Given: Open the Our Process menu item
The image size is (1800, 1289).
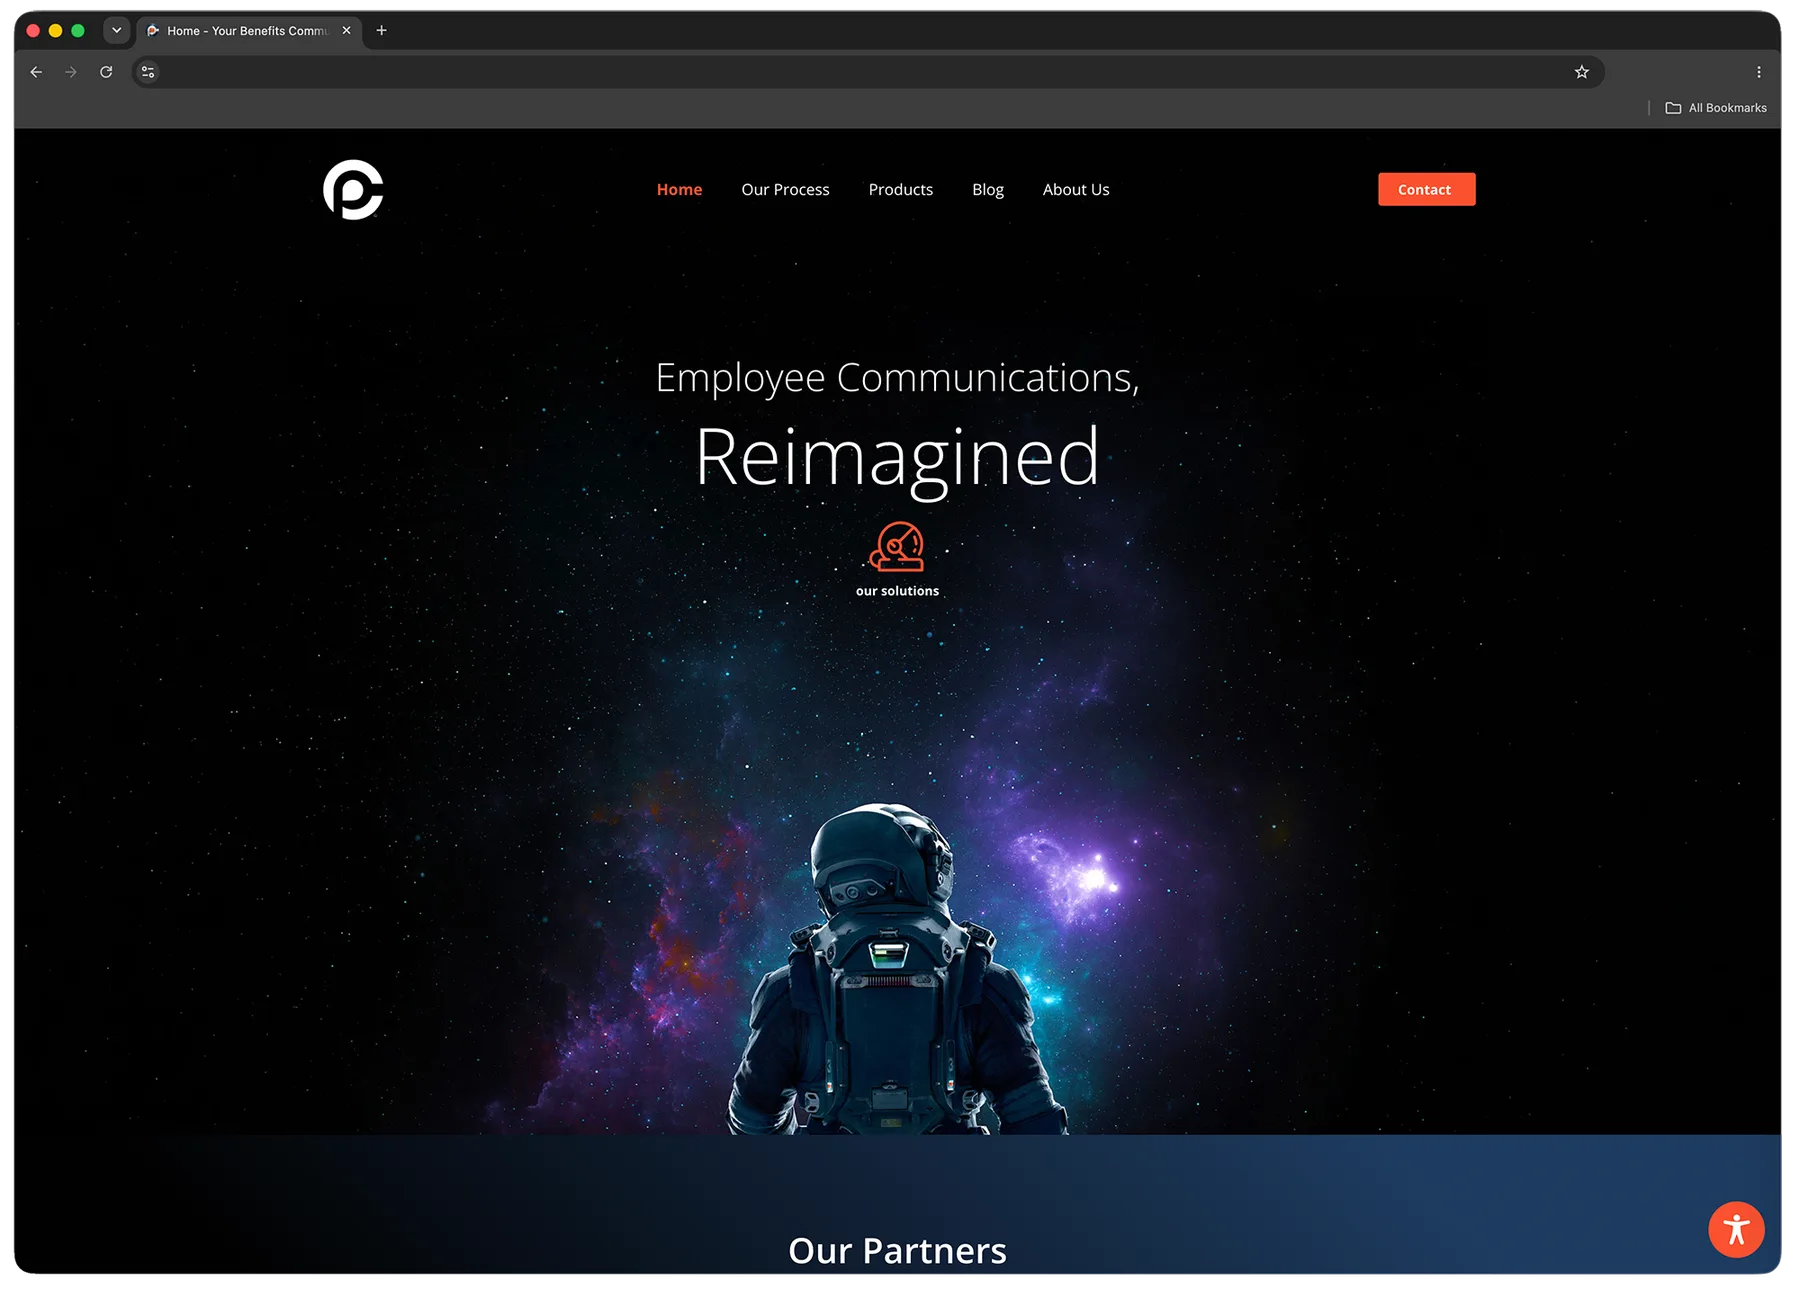Looking at the screenshot, I should point(785,190).
